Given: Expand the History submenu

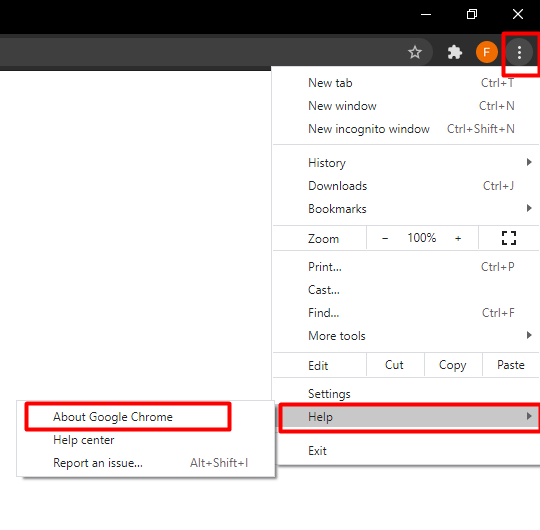Looking at the screenshot, I should [x=406, y=163].
